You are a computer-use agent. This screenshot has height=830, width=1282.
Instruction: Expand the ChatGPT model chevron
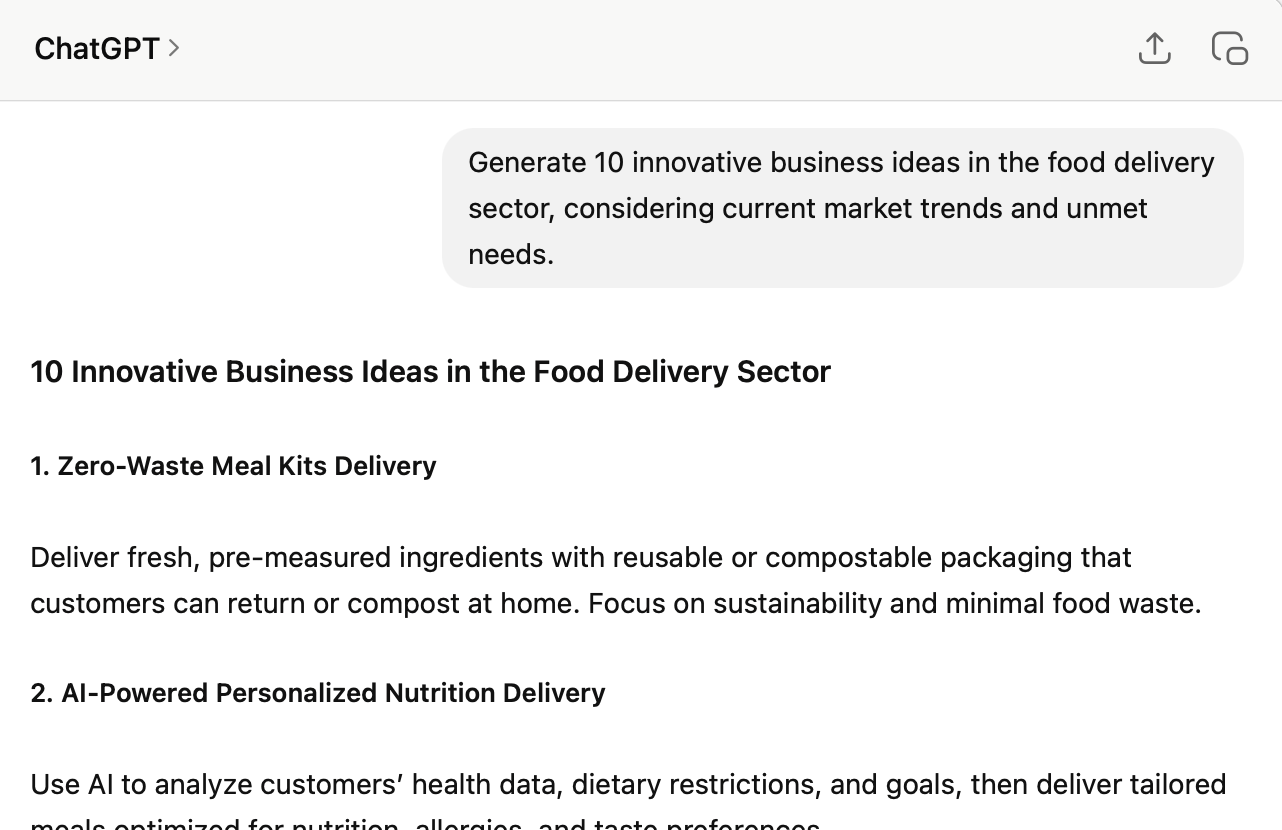click(174, 48)
